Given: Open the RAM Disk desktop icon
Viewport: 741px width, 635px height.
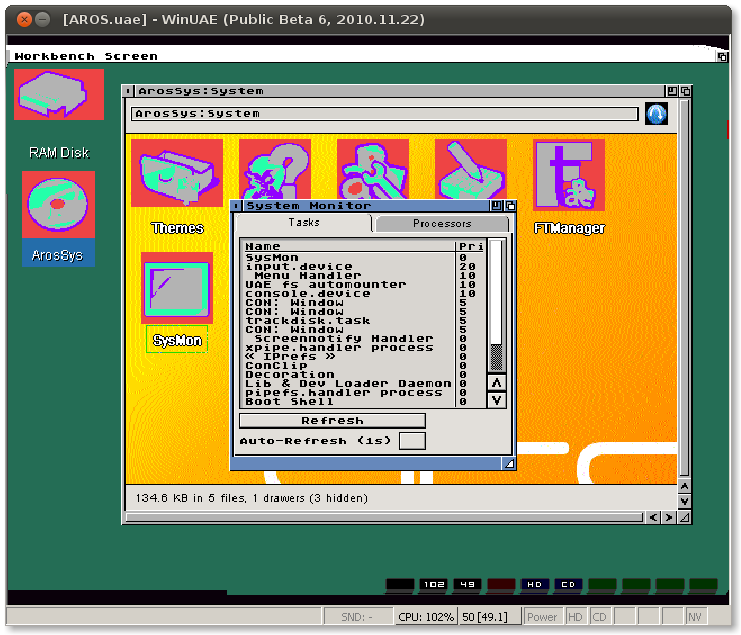Looking at the screenshot, I should click(59, 94).
